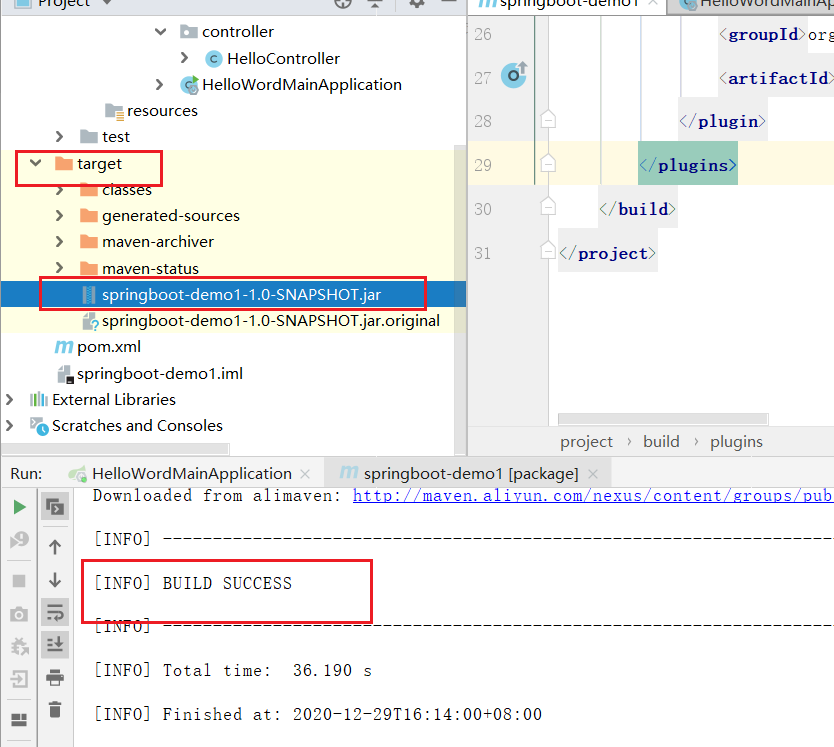The image size is (834, 747).
Task: Open the maven.aliyun.com link in console
Action: [593, 496]
